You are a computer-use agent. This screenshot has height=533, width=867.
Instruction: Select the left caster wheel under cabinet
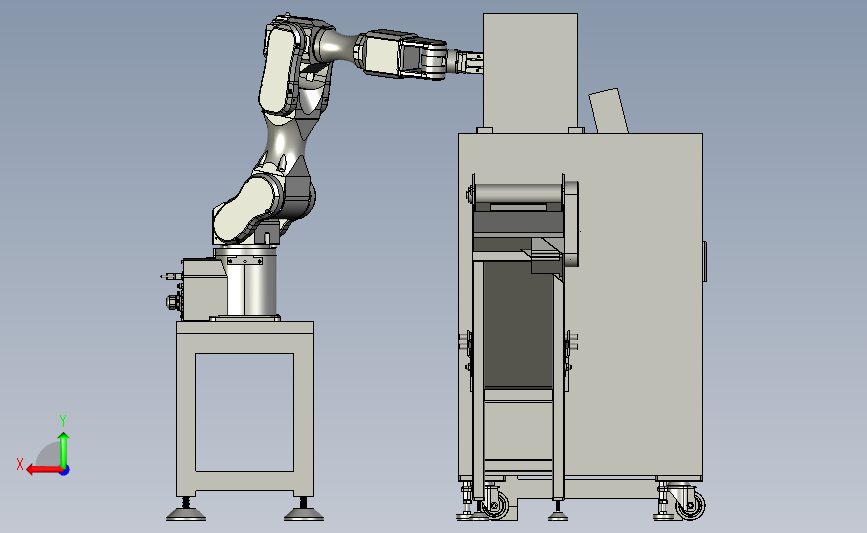pos(495,504)
